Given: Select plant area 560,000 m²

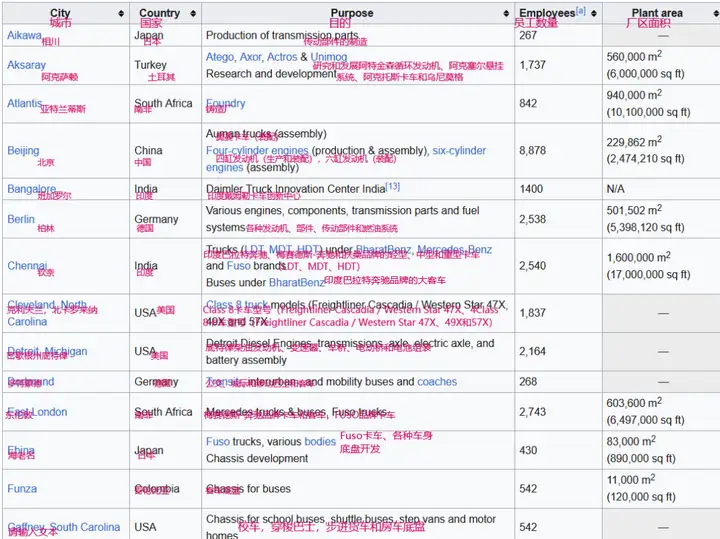Looking at the screenshot, I should point(634,56).
